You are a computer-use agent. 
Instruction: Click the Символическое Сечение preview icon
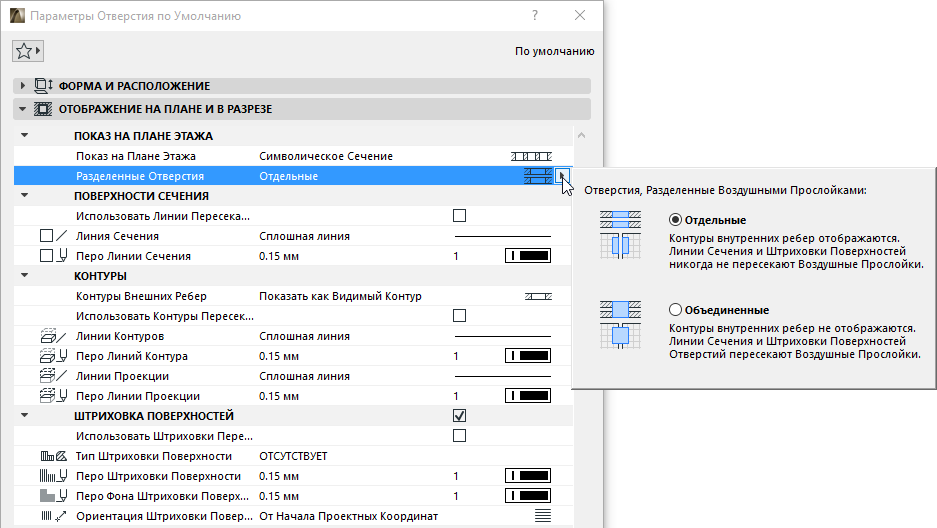pos(531,156)
